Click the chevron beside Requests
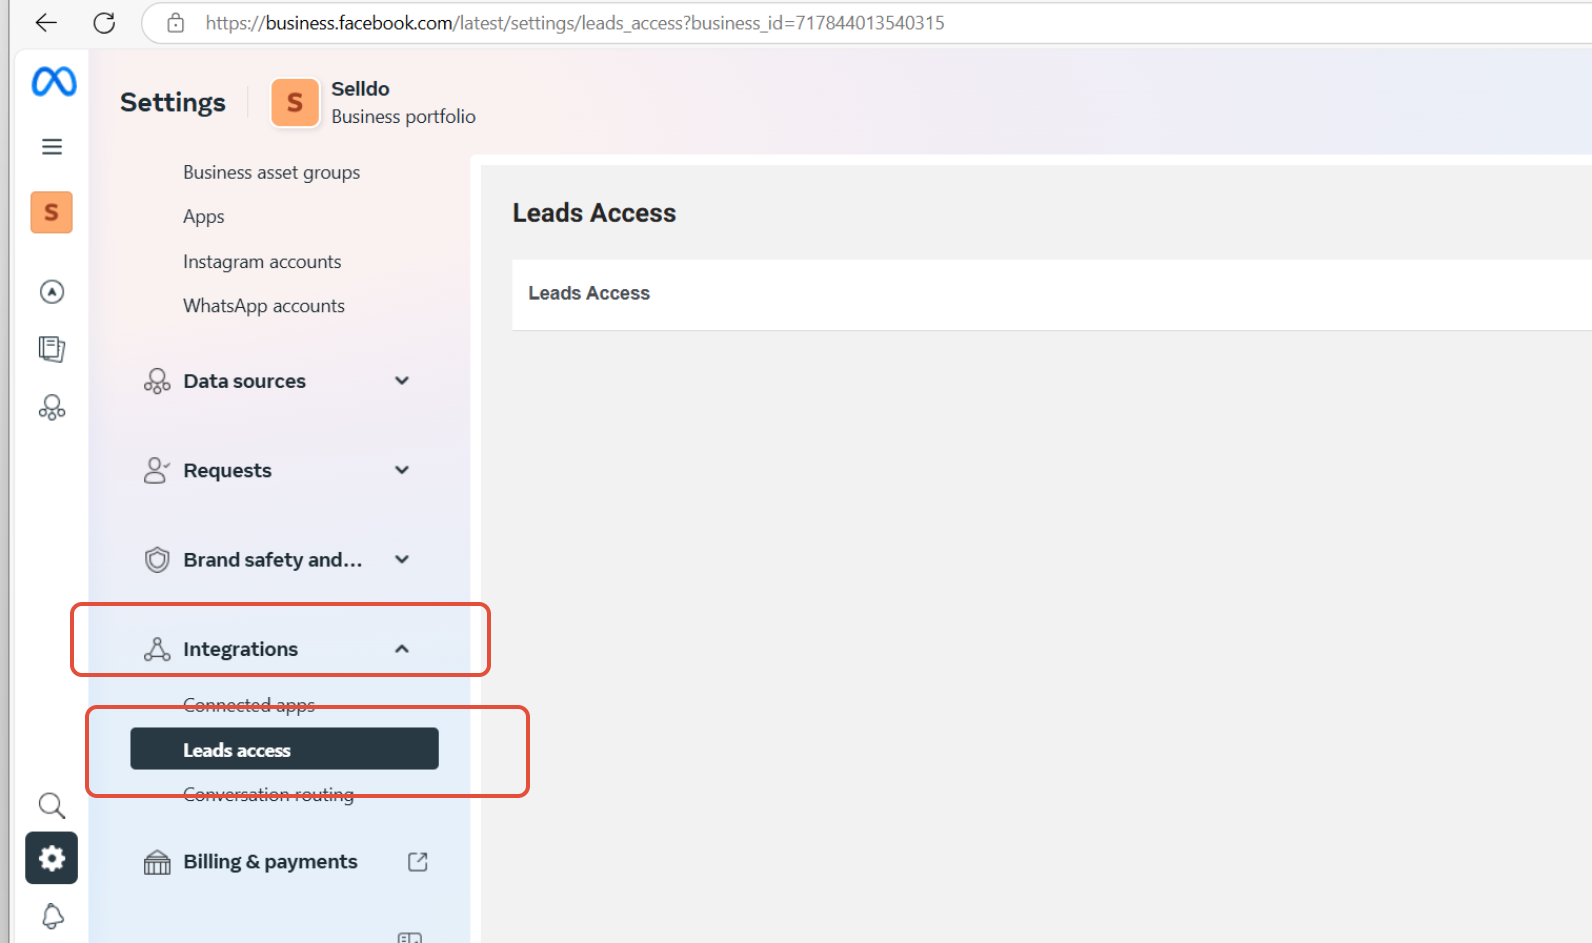 (x=402, y=470)
